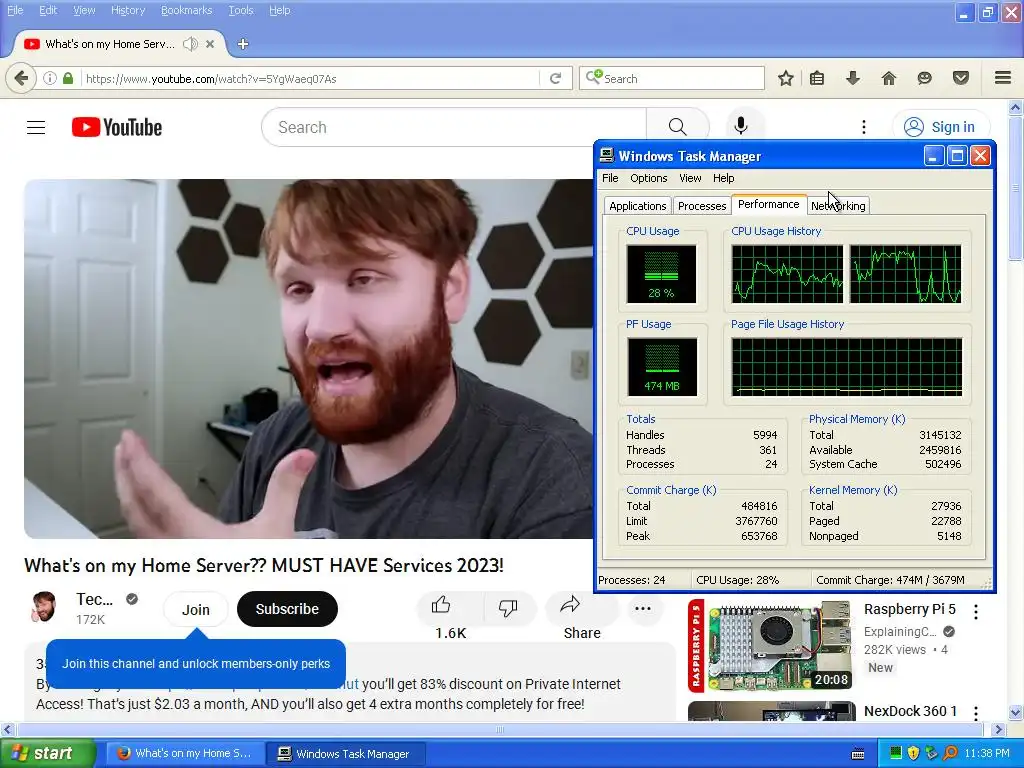
Task: Click the page scrollbar down arrow
Action: point(1016,712)
